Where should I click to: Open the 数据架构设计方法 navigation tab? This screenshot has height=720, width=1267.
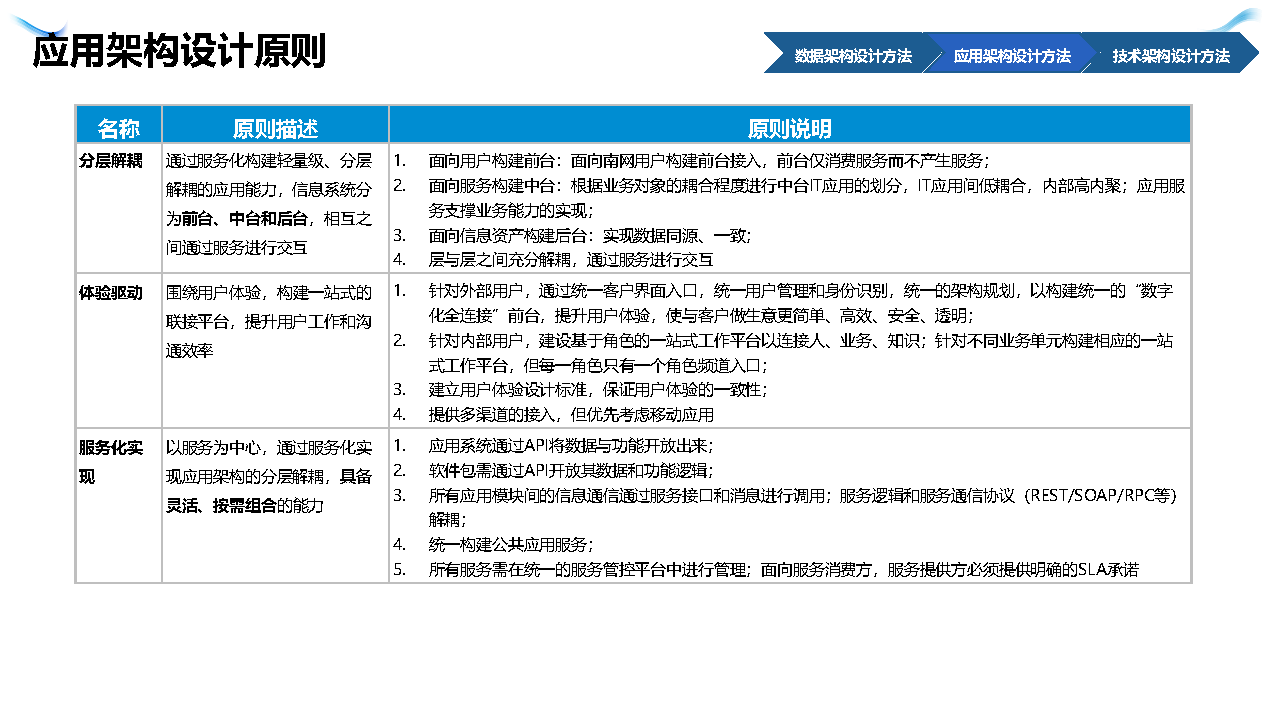pyautogui.click(x=852, y=56)
